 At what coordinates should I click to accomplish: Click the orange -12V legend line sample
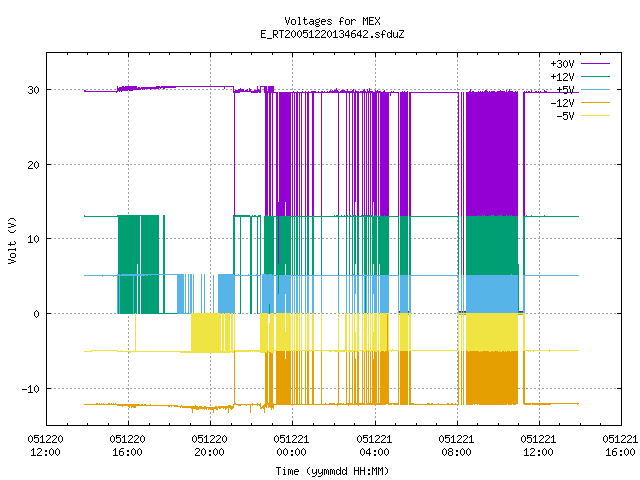click(595, 102)
